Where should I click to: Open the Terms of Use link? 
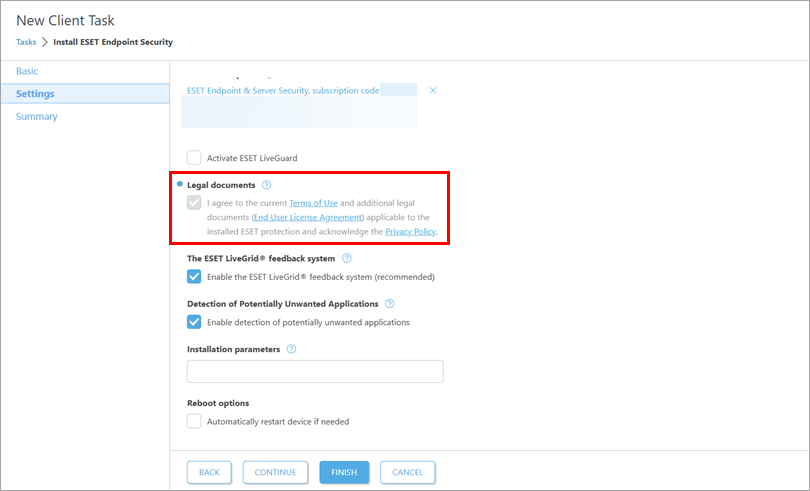[313, 203]
